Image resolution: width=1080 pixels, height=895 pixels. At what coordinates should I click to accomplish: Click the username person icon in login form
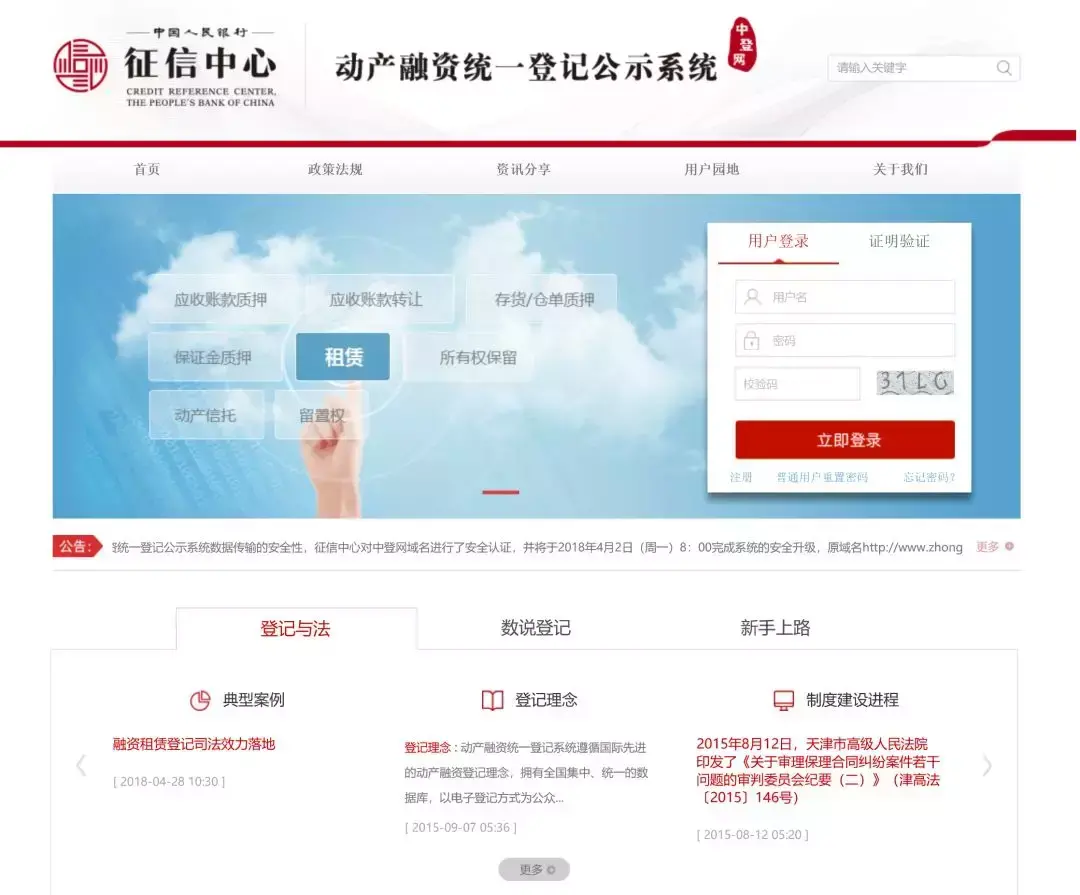point(752,296)
